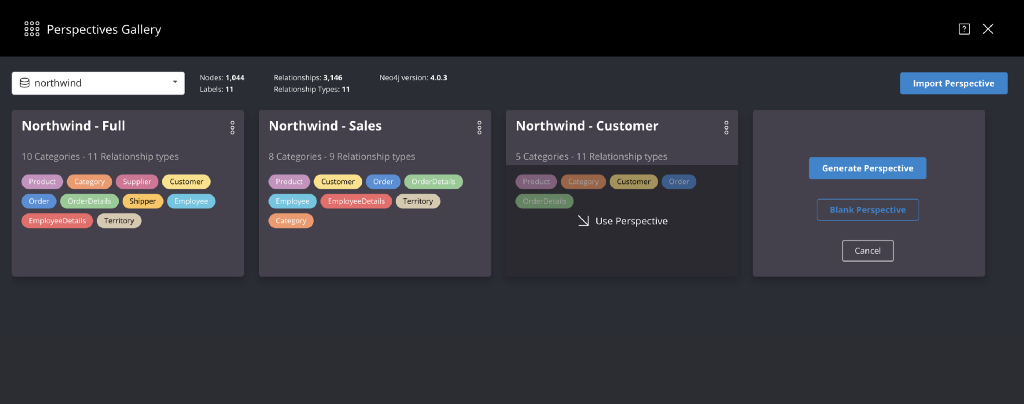Click the Order tag in Northwind - Sales
Viewport: 1024px width, 404px height.
click(x=383, y=181)
